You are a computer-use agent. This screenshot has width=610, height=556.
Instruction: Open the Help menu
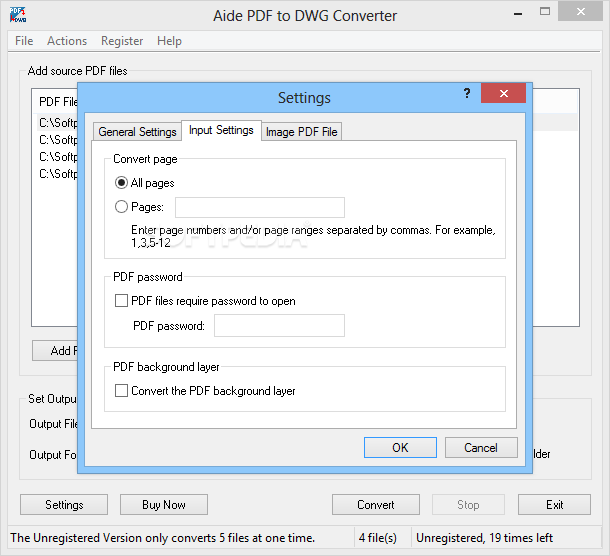pos(169,41)
